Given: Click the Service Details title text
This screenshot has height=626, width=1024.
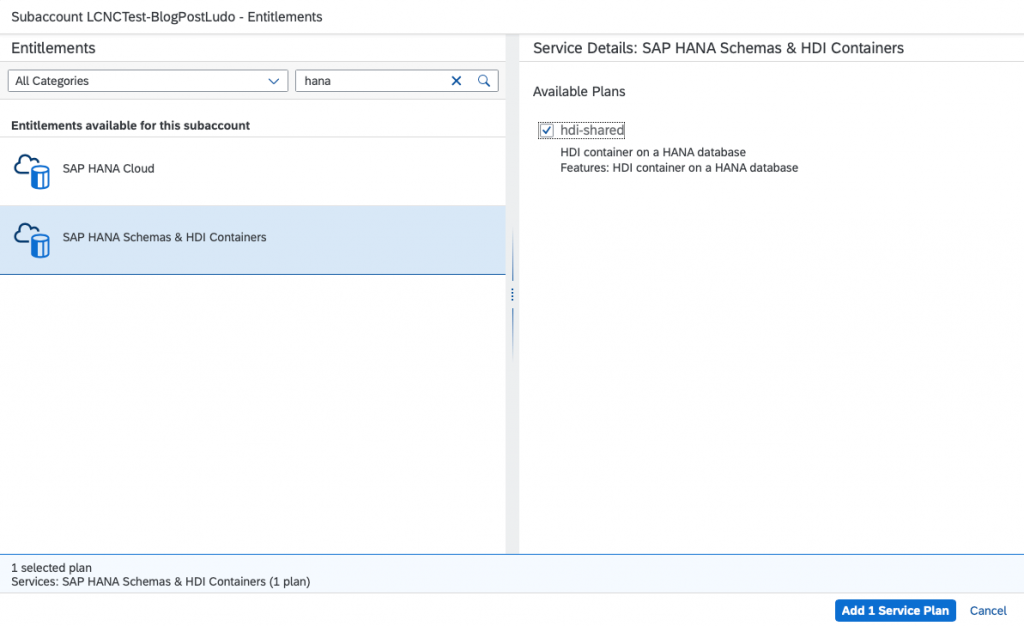Looking at the screenshot, I should click(x=718, y=48).
